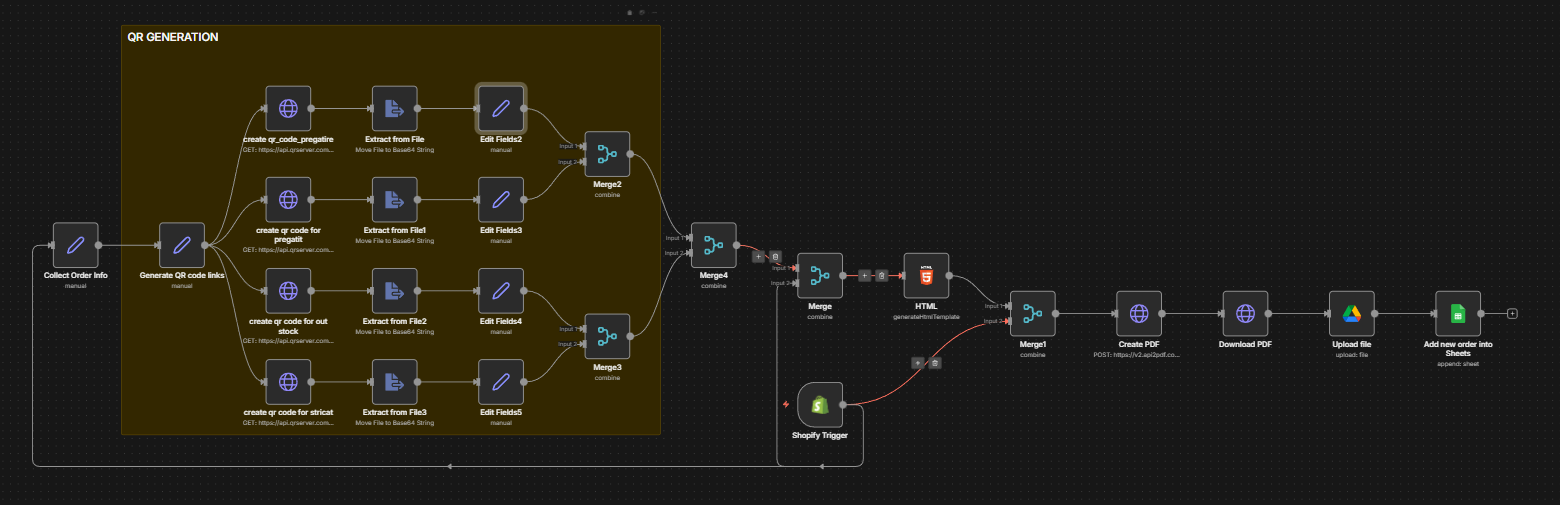The image size is (1560, 505).
Task: Click the Input 2 handle of Merge3
Action: point(582,344)
